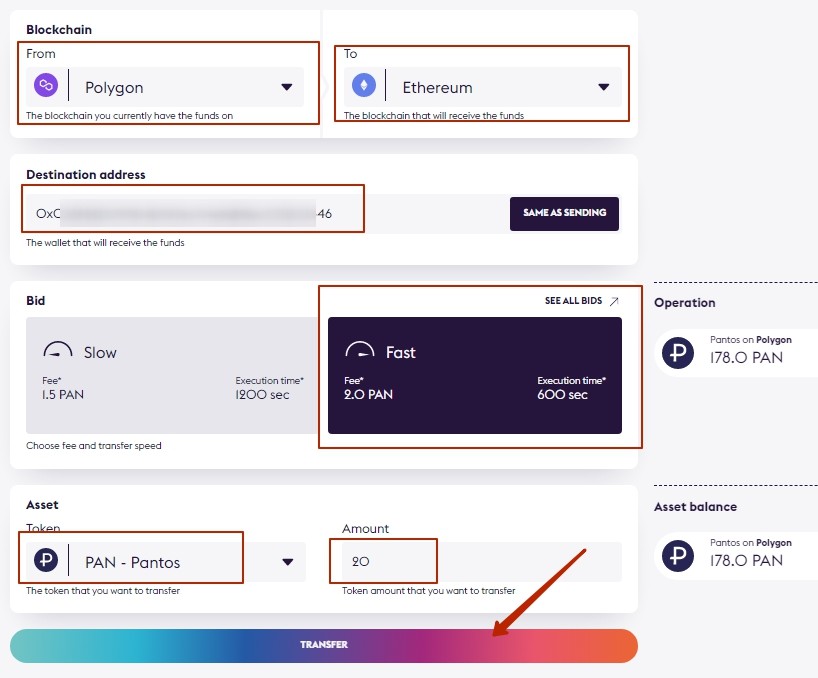The height and width of the screenshot is (678, 818).
Task: Open the From blockchain dropdown arrow
Action: (x=286, y=87)
